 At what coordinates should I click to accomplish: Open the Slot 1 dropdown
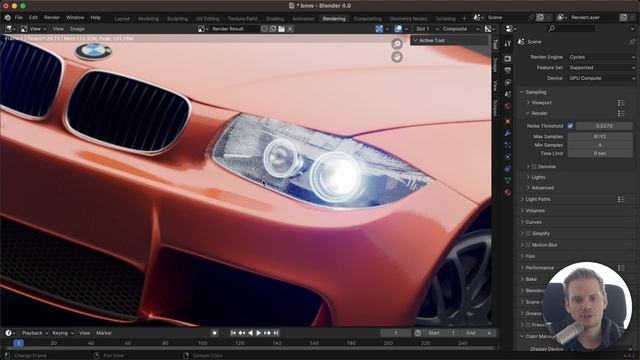pos(427,29)
